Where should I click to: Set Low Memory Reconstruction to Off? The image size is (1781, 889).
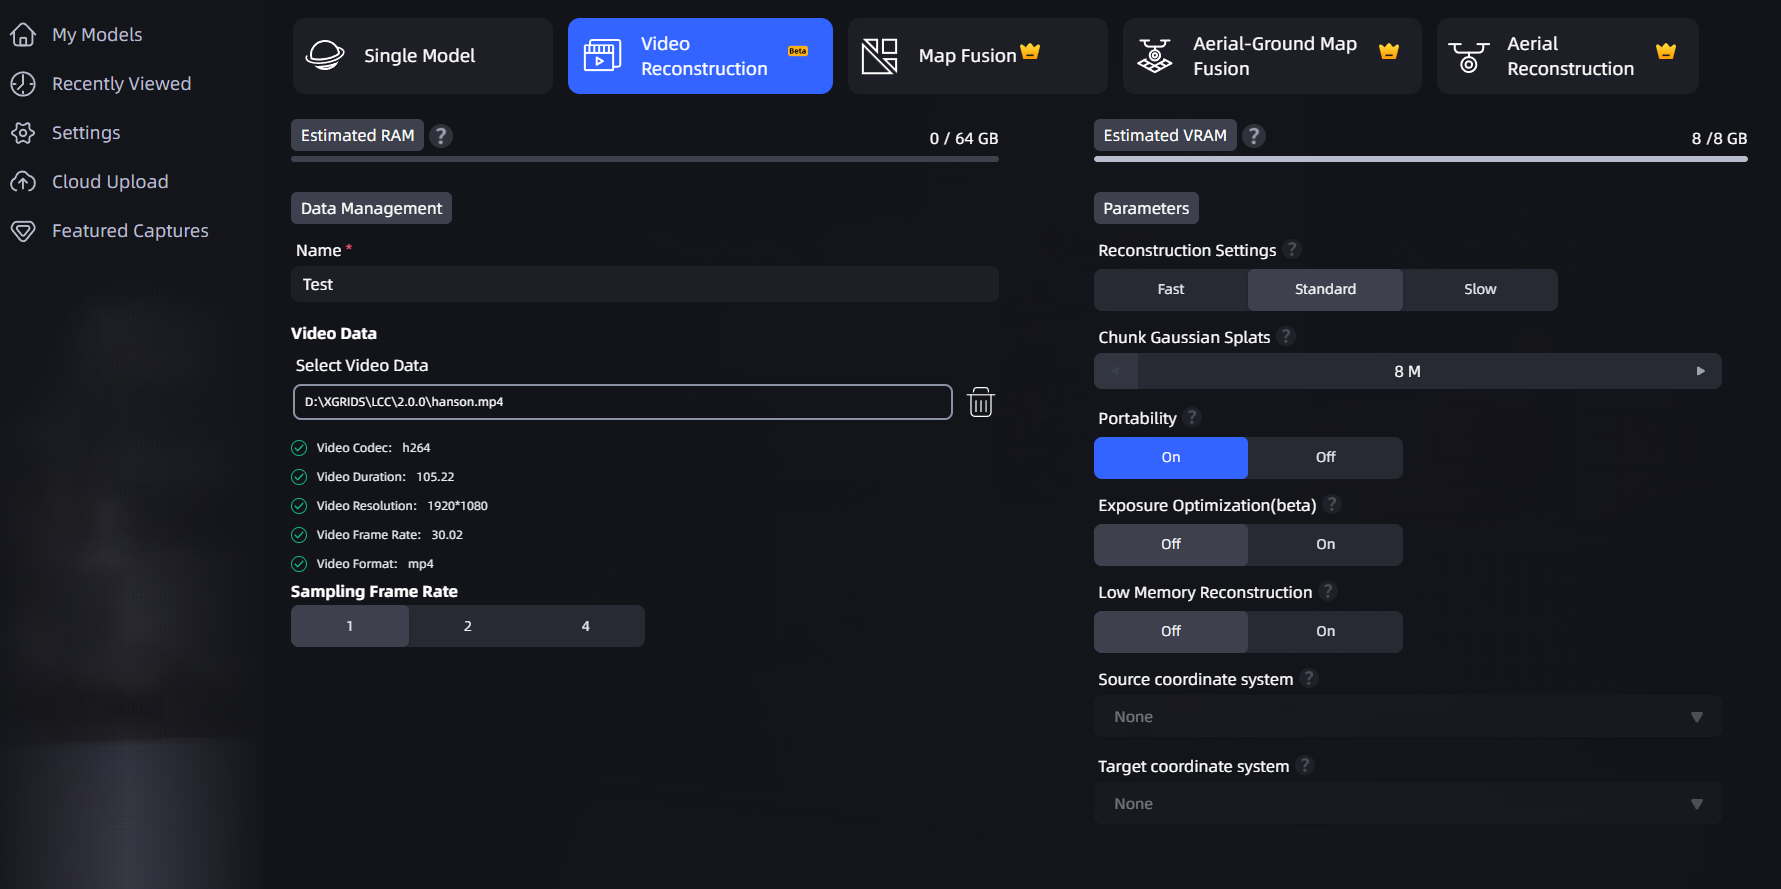point(1171,632)
